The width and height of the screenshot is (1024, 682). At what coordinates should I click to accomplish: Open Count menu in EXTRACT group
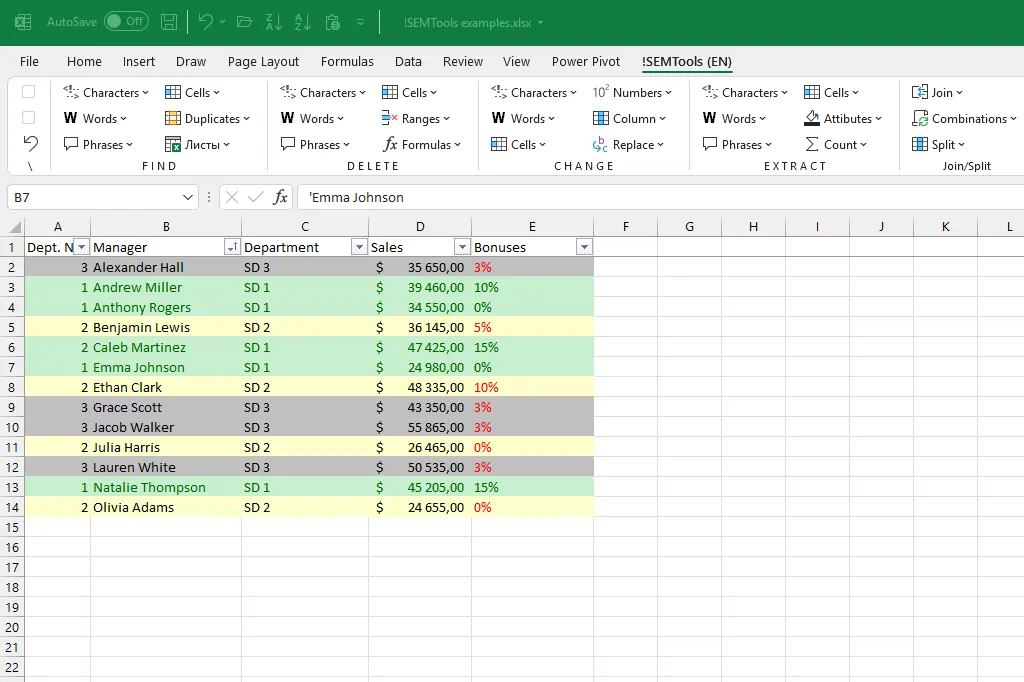click(x=835, y=144)
